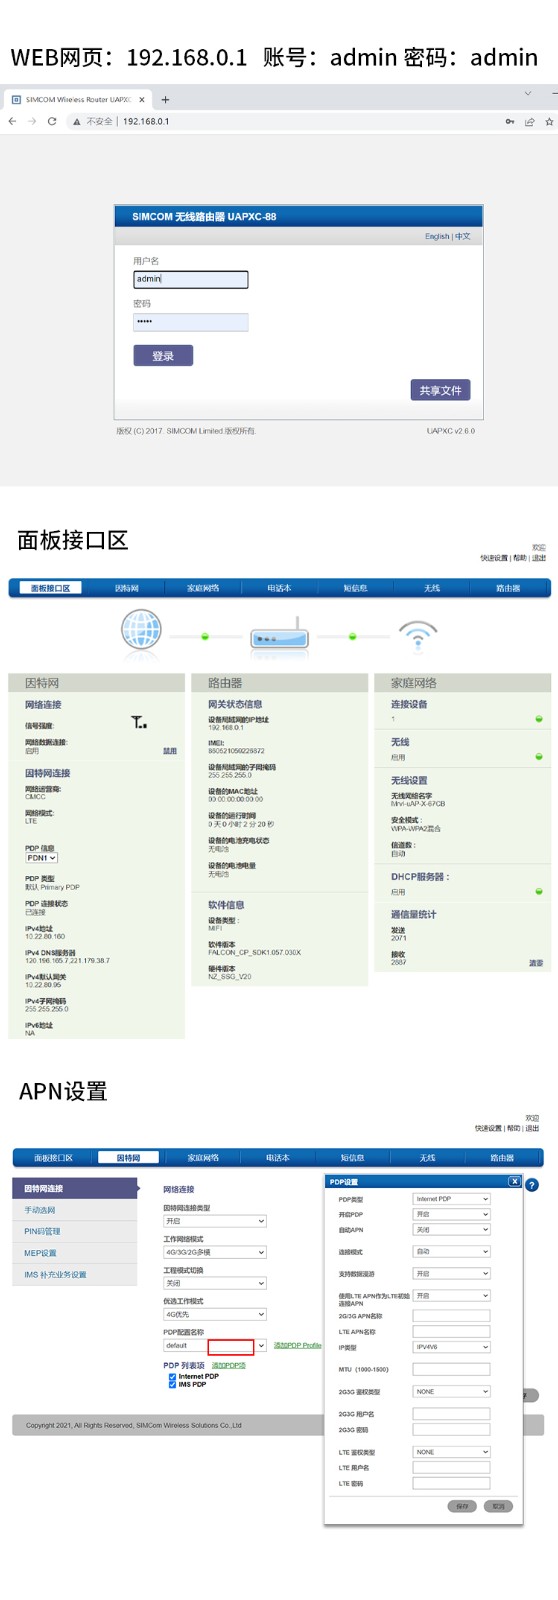Click the share page icon in address bar
This screenshot has width=558, height=1600.
click(x=530, y=122)
